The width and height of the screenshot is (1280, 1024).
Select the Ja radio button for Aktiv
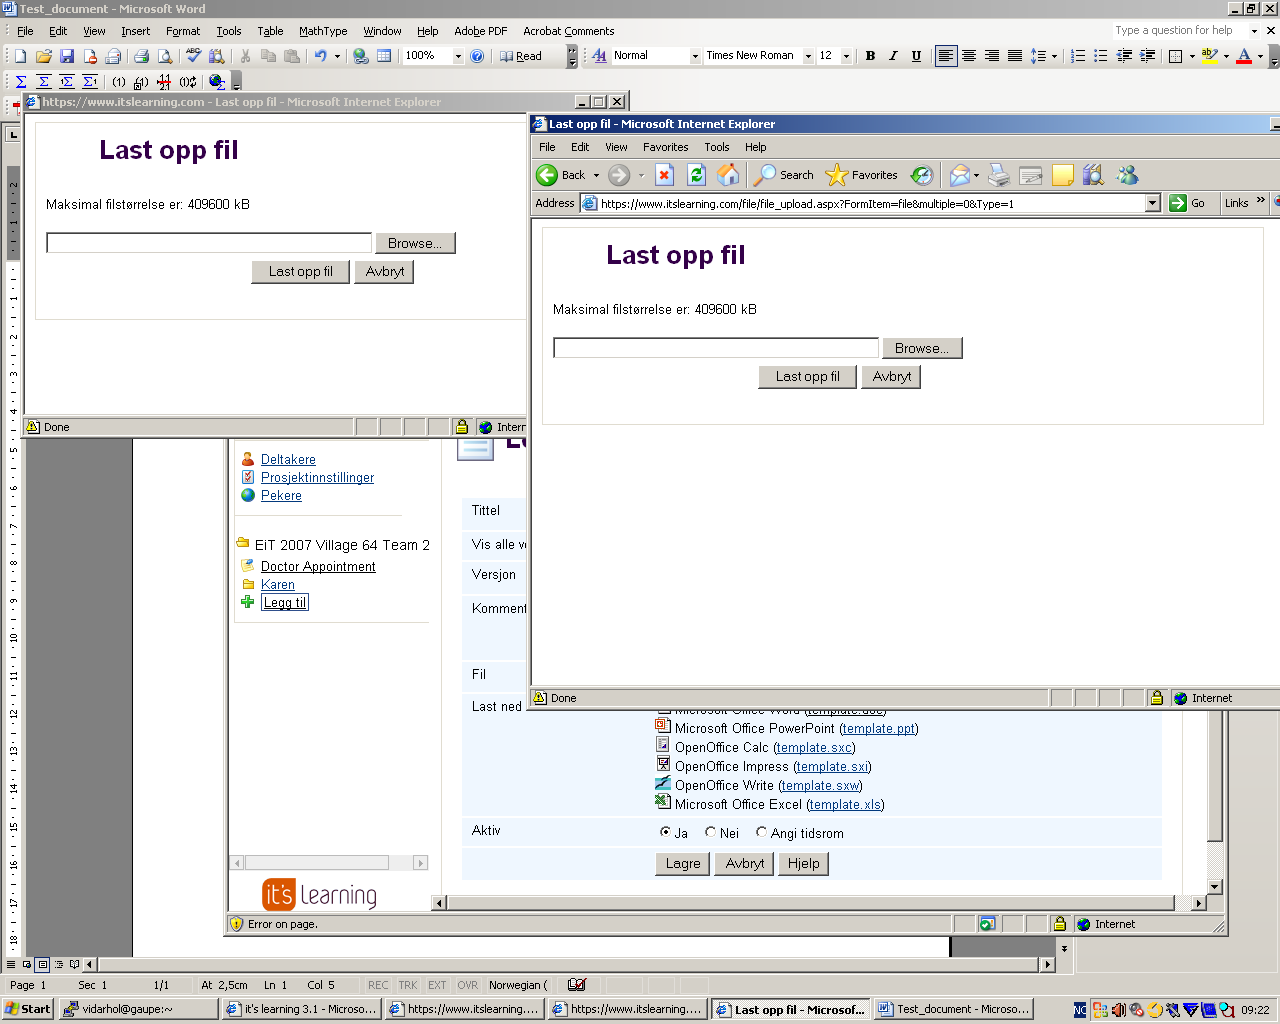tap(665, 832)
